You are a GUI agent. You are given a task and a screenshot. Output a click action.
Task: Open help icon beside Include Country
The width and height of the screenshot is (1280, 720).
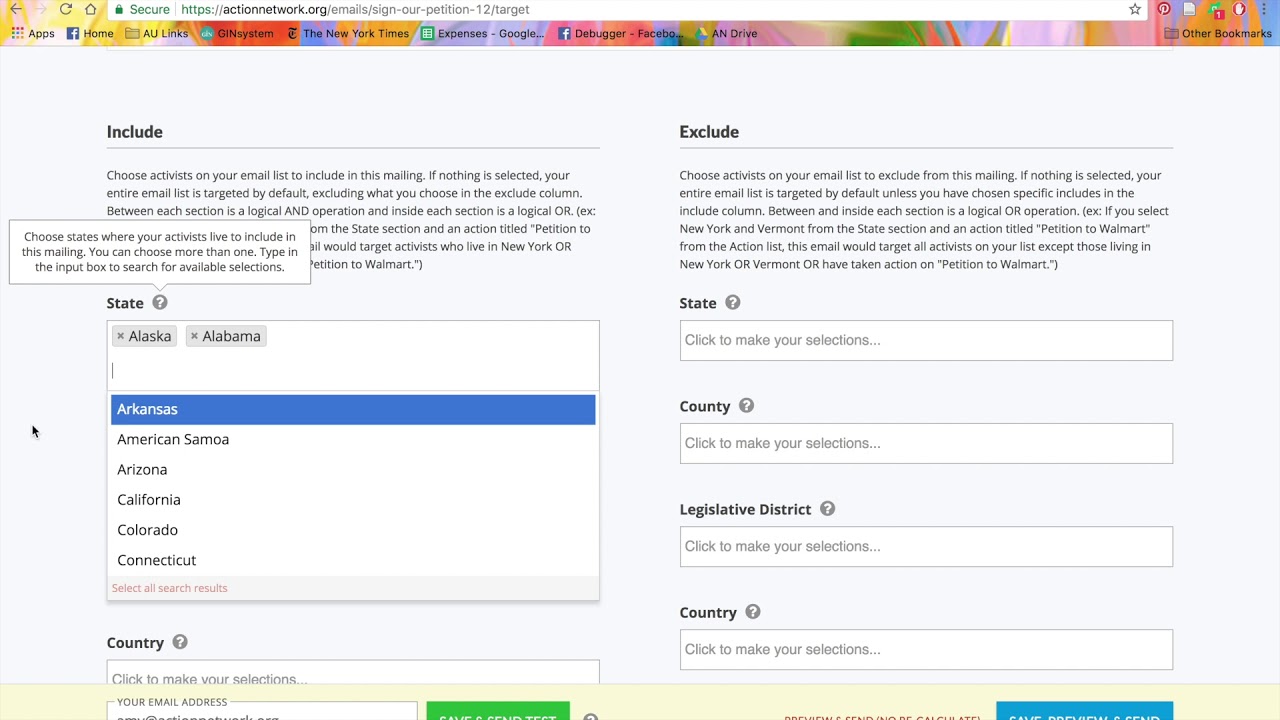pyautogui.click(x=179, y=642)
